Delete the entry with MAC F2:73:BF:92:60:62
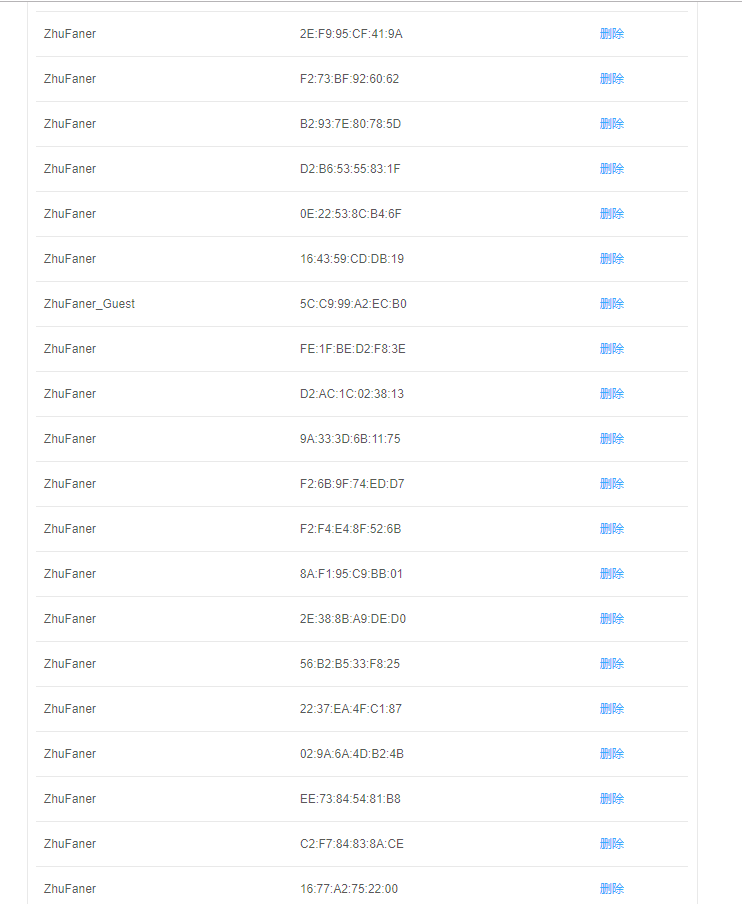742x904 pixels. (611, 79)
